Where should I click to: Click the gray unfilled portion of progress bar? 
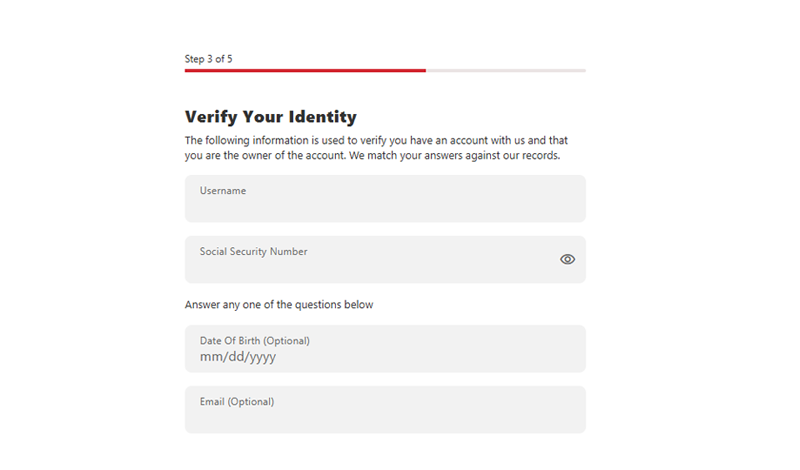pyautogui.click(x=506, y=70)
